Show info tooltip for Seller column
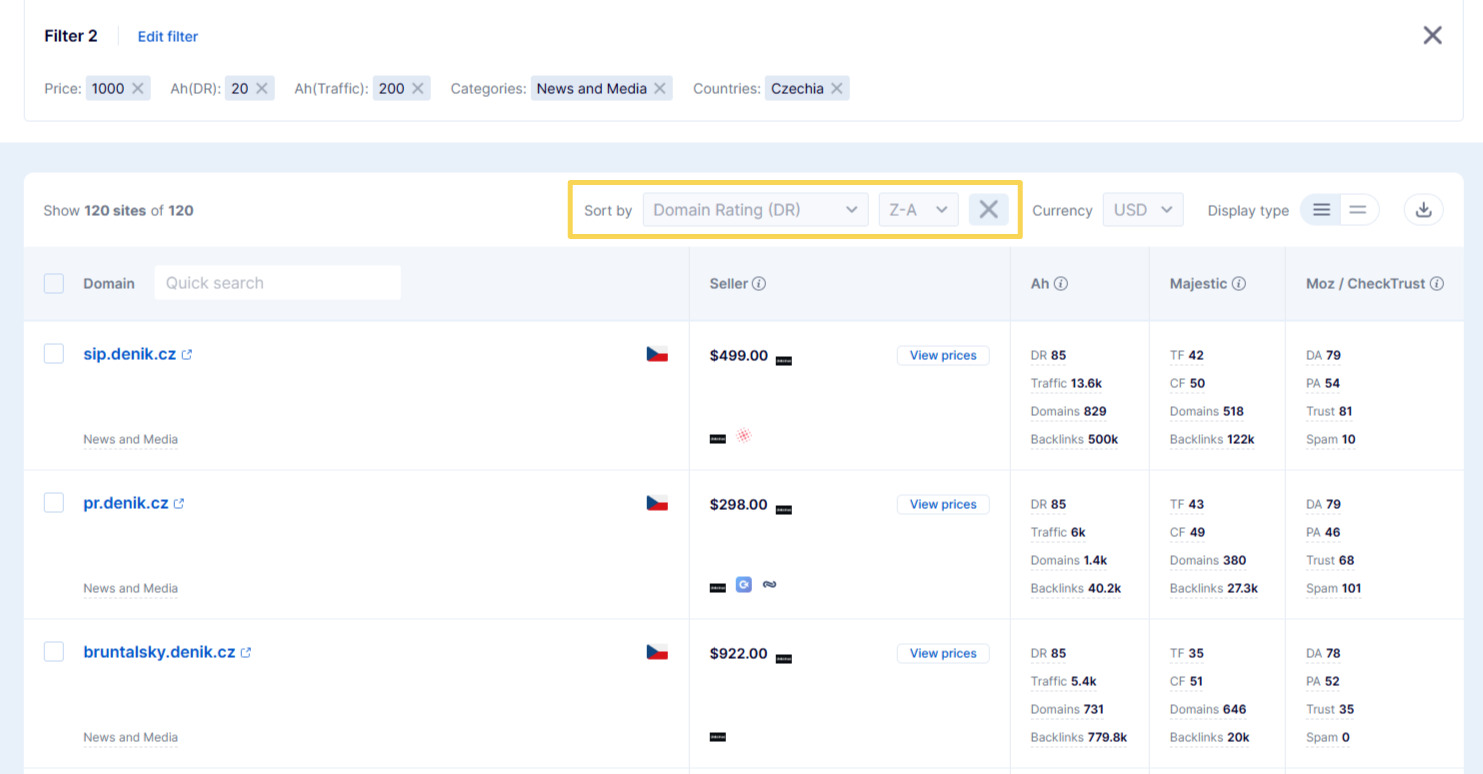 759,284
